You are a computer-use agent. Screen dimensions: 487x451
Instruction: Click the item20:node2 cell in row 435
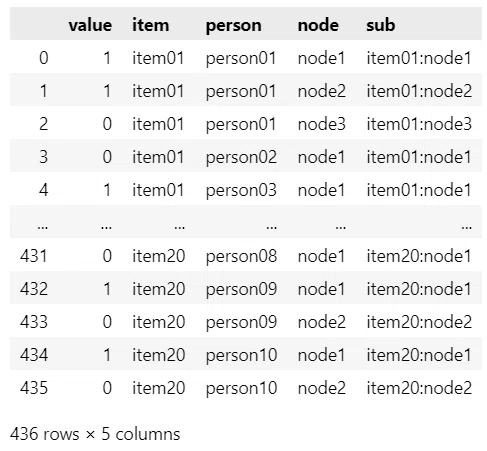coord(419,388)
